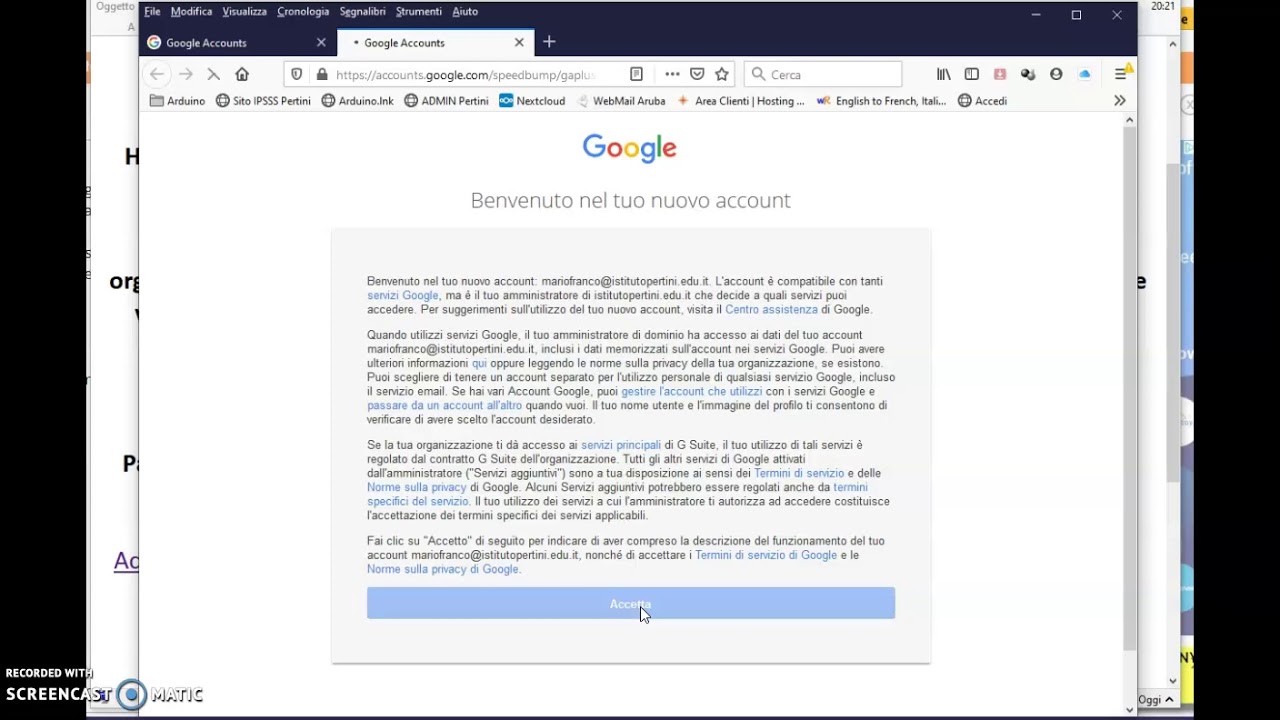Open the home page icon
Screen dimensions: 1280x720
tap(242, 74)
